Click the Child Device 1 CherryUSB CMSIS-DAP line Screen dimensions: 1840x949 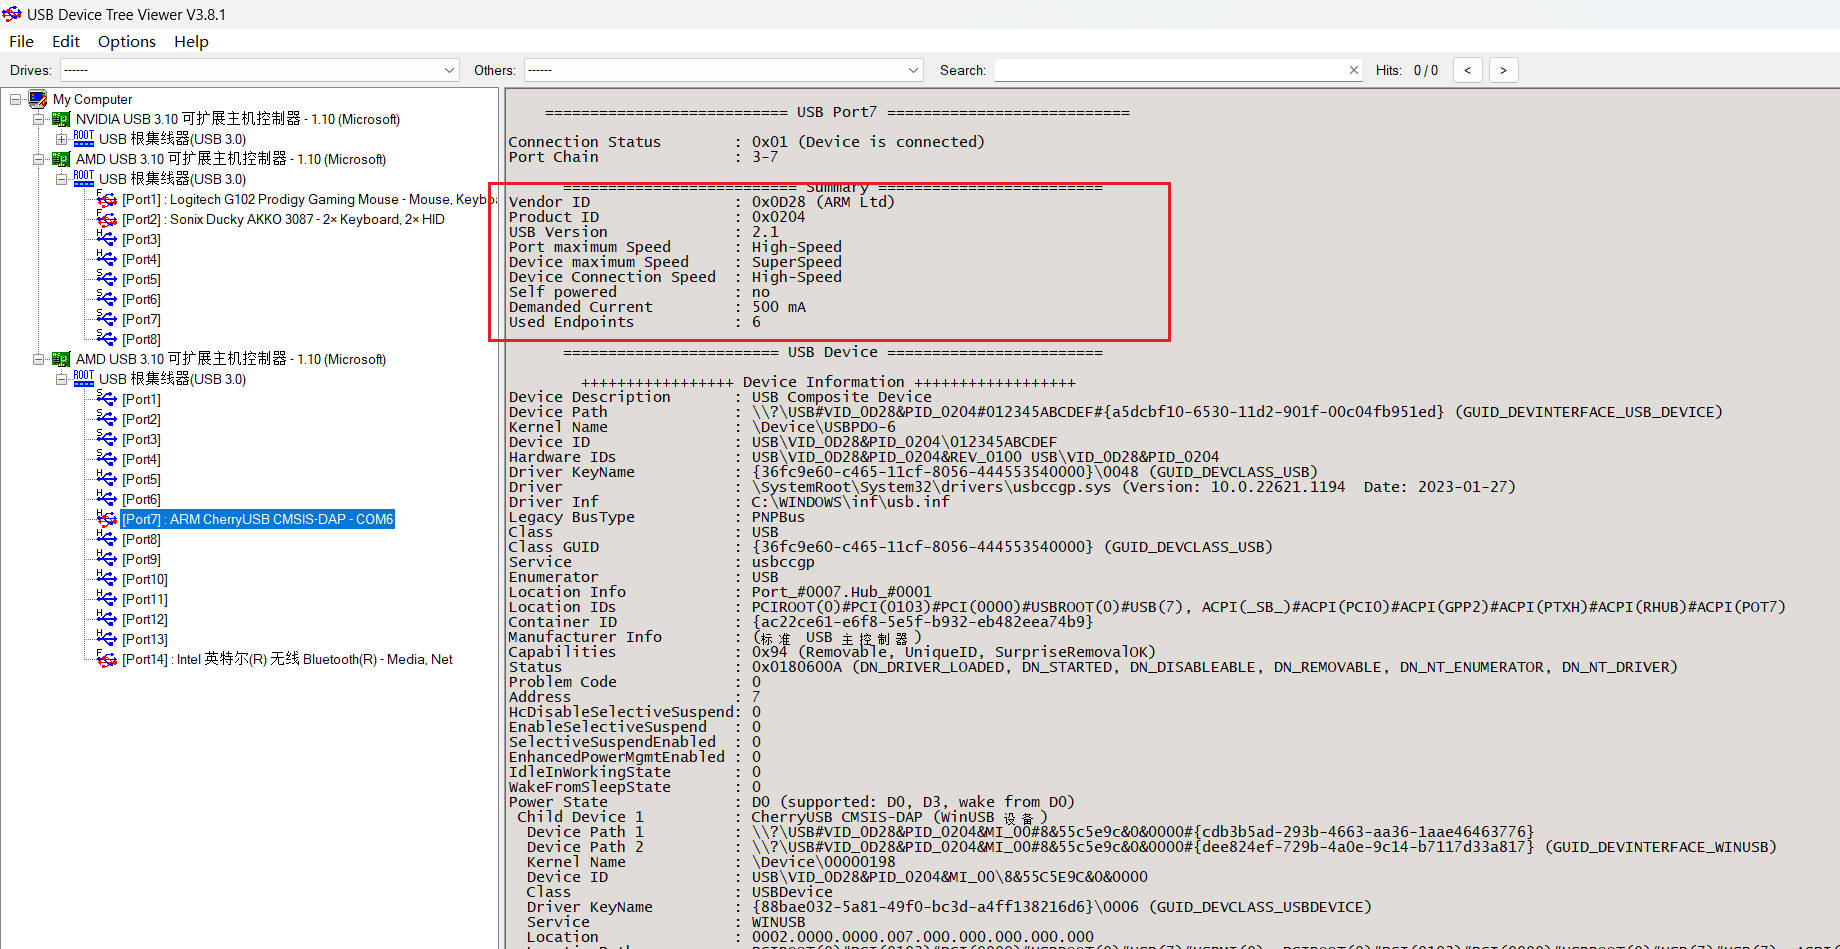click(x=782, y=817)
